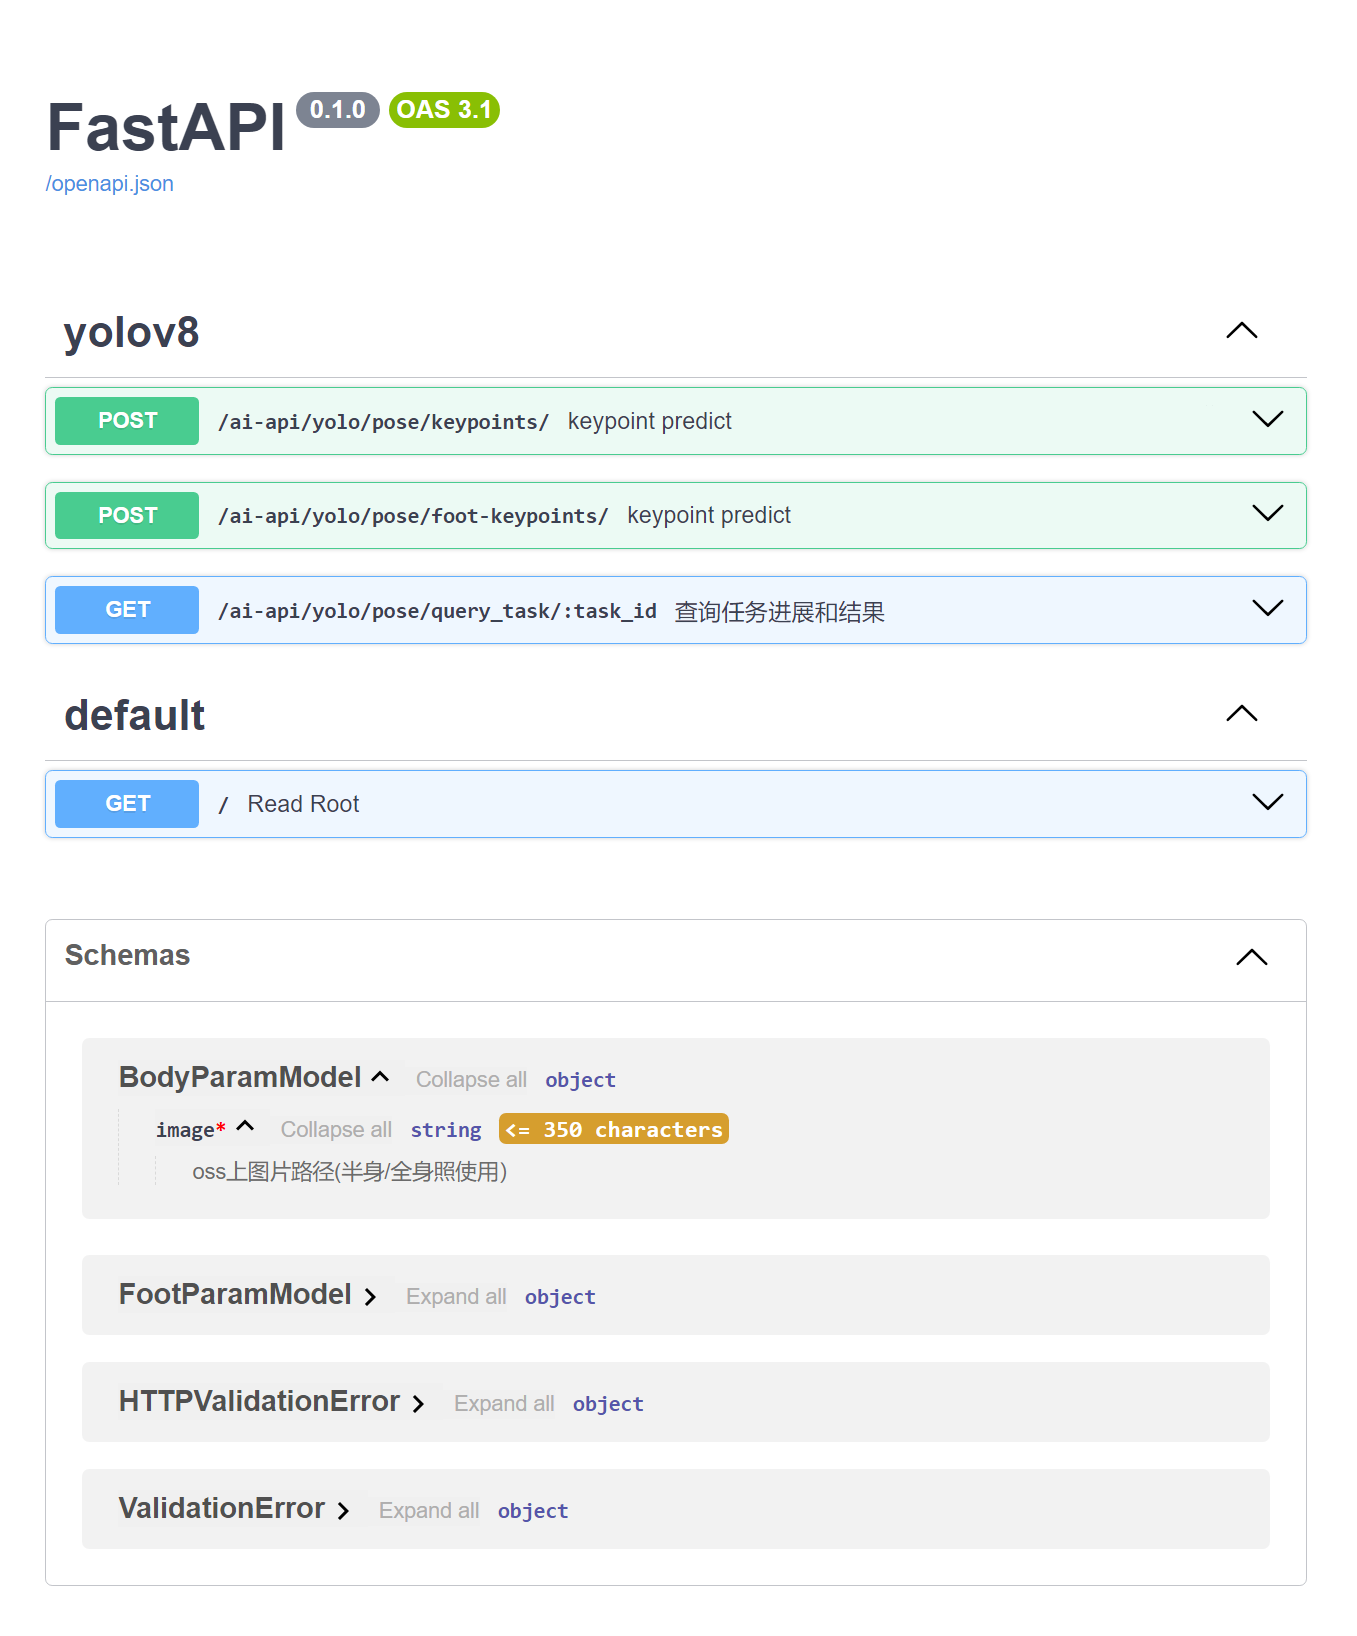
Task: Click the POST badge for pose/keypoints
Action: pyautogui.click(x=127, y=421)
